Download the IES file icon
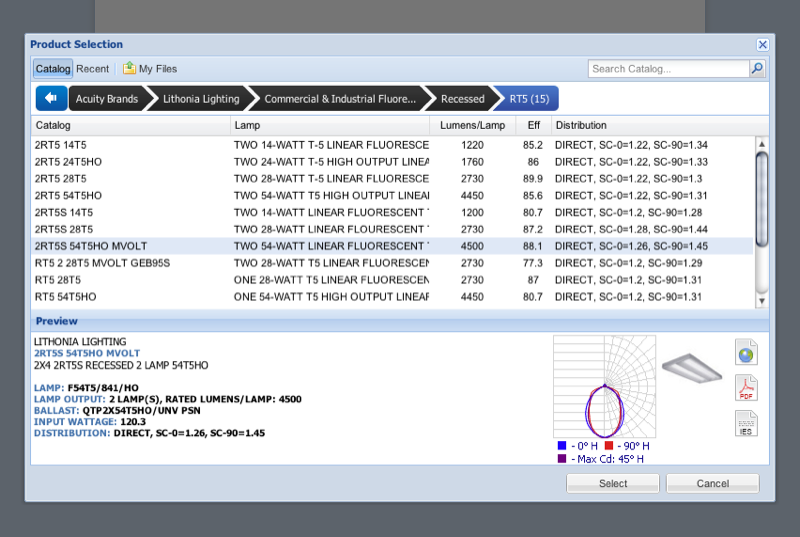800x537 pixels. (746, 423)
